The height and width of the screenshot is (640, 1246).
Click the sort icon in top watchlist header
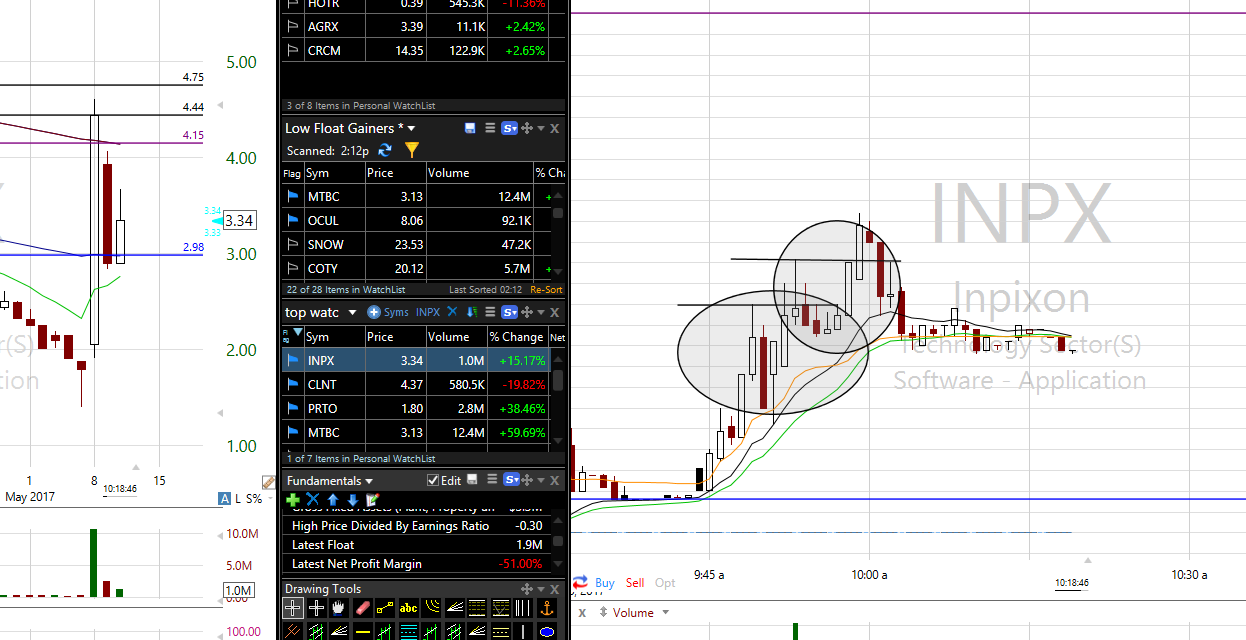coord(472,312)
